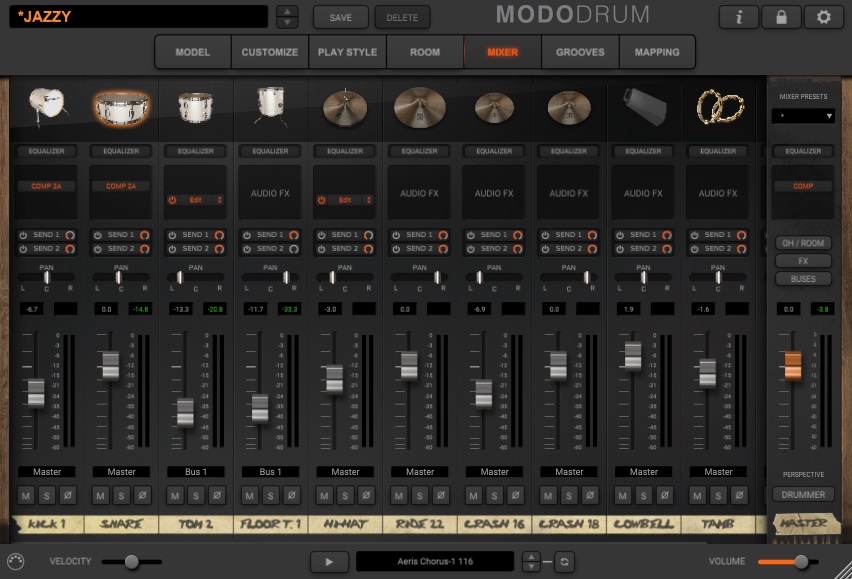
Task: Click the Tambourine instrument icon
Action: point(718,105)
